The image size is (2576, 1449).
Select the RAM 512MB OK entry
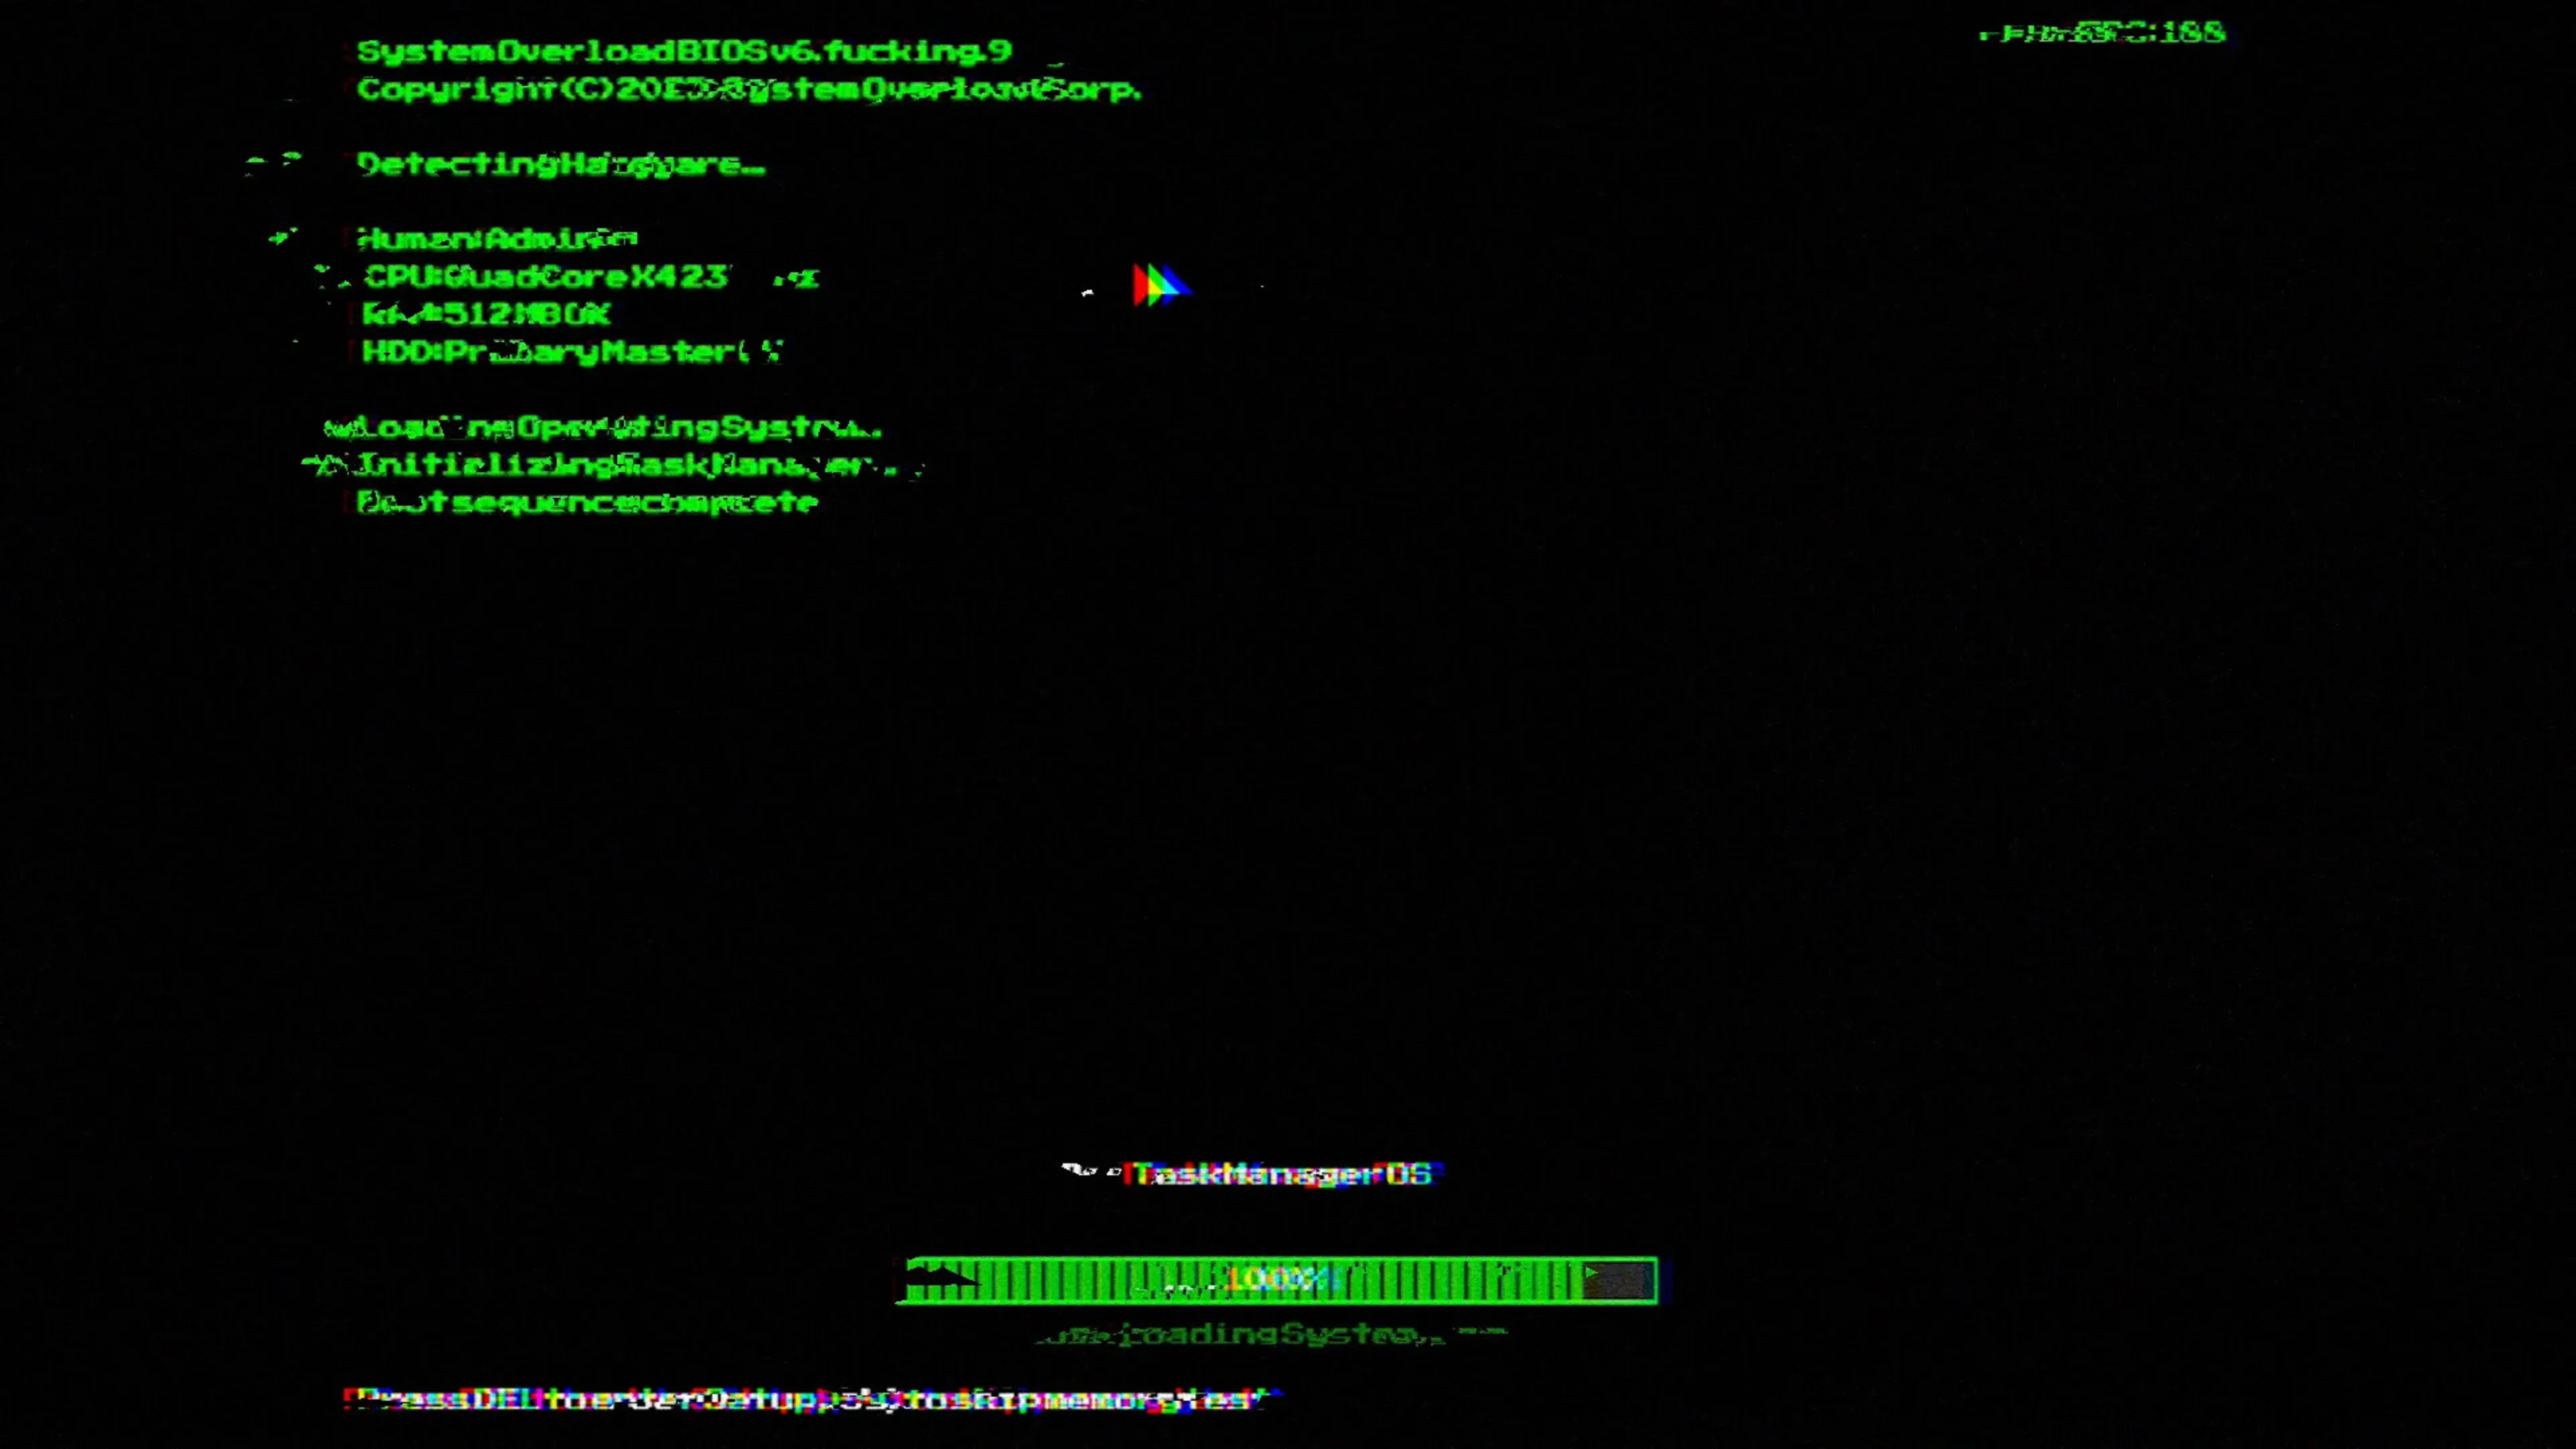pyautogui.click(x=486, y=314)
